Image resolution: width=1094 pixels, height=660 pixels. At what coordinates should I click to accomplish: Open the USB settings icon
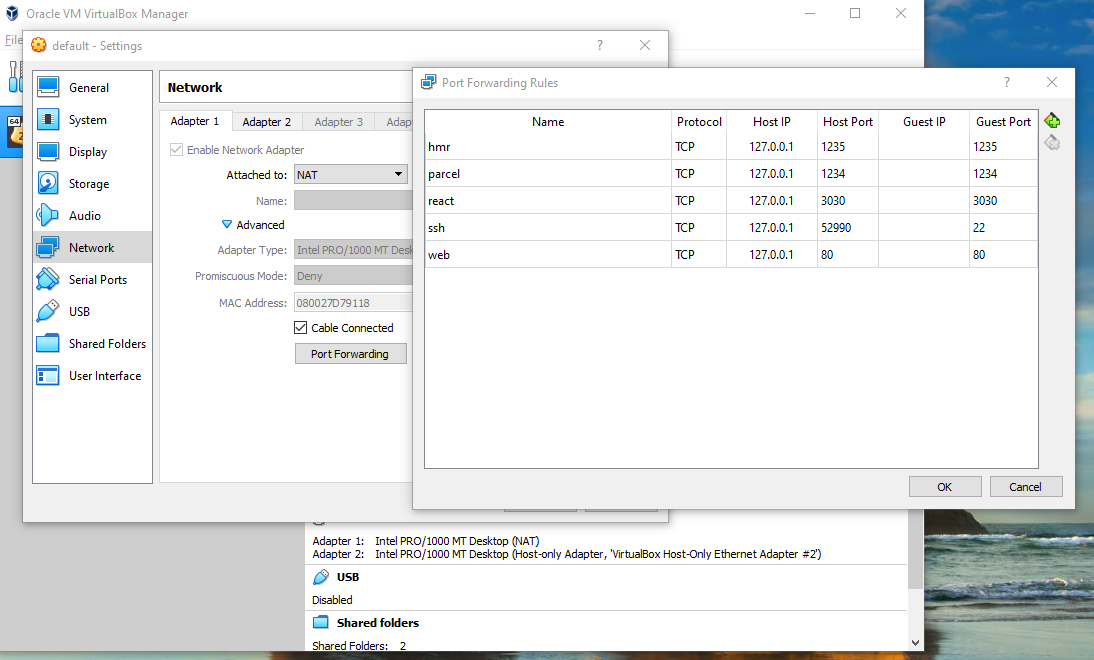(47, 311)
